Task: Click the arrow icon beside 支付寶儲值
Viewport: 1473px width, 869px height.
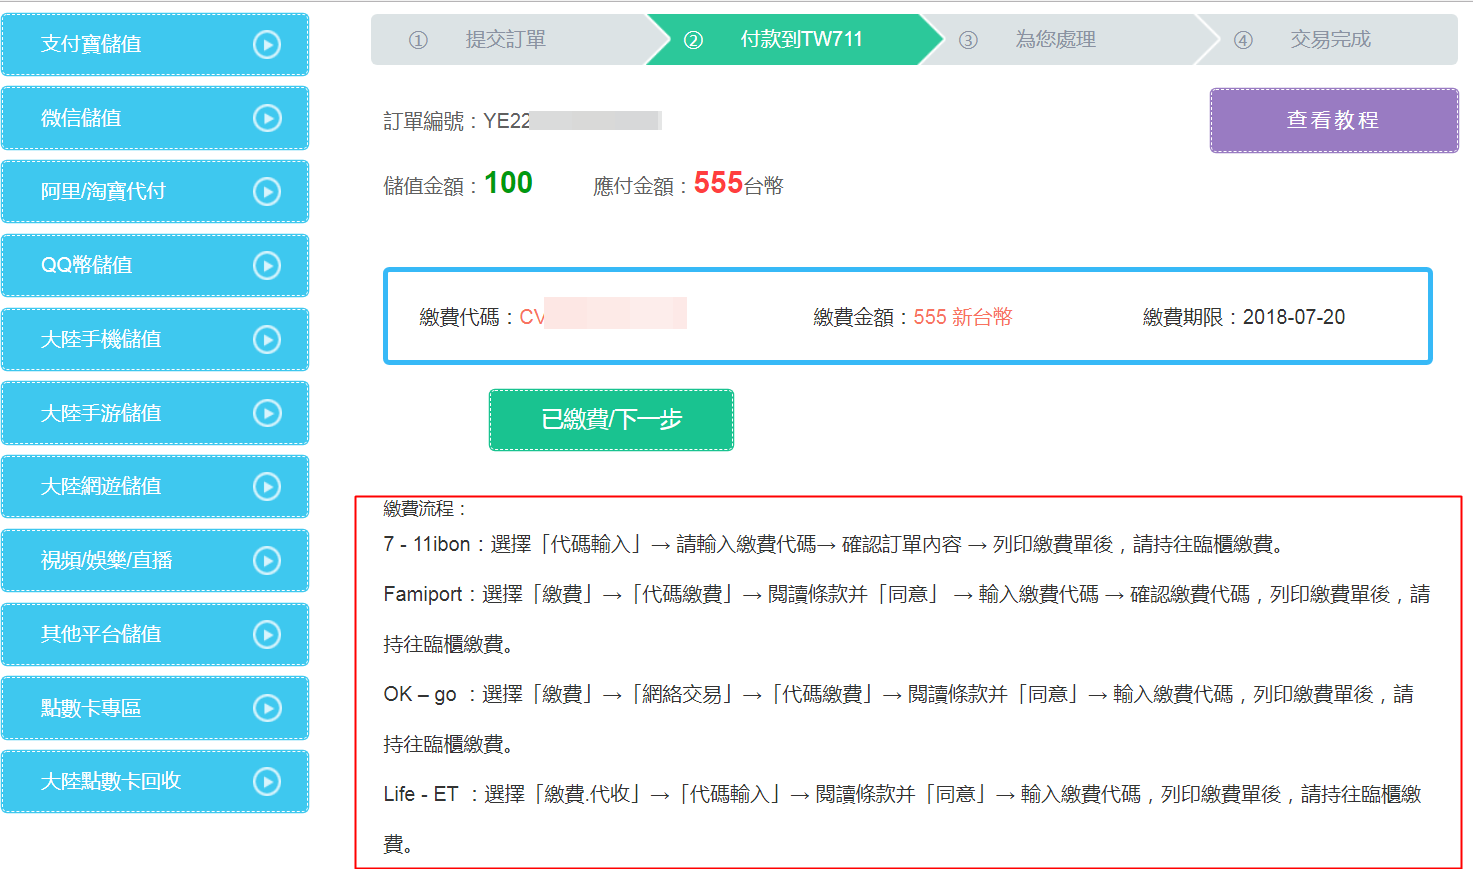Action: pyautogui.click(x=267, y=44)
